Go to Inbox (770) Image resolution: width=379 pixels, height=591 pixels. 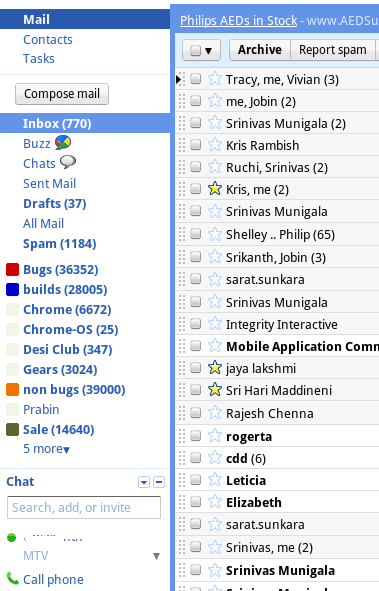[x=57, y=124]
